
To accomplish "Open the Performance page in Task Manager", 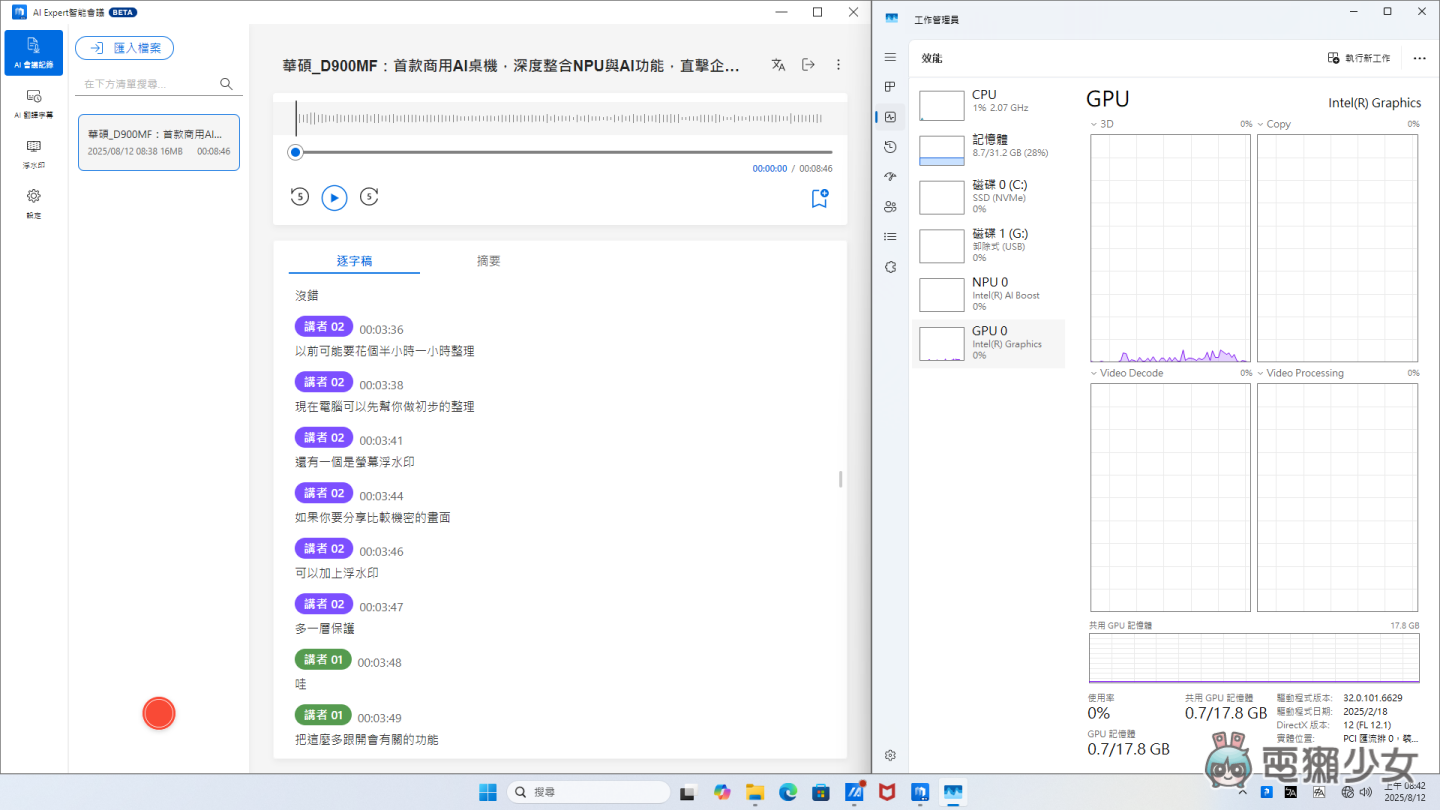I will click(890, 117).
